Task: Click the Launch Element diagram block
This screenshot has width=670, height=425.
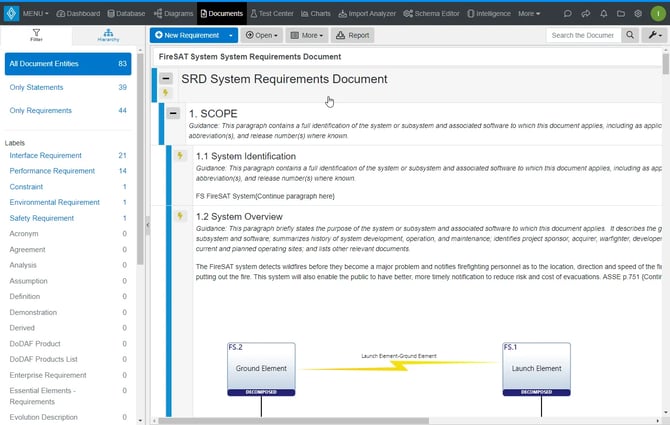Action: (x=536, y=369)
